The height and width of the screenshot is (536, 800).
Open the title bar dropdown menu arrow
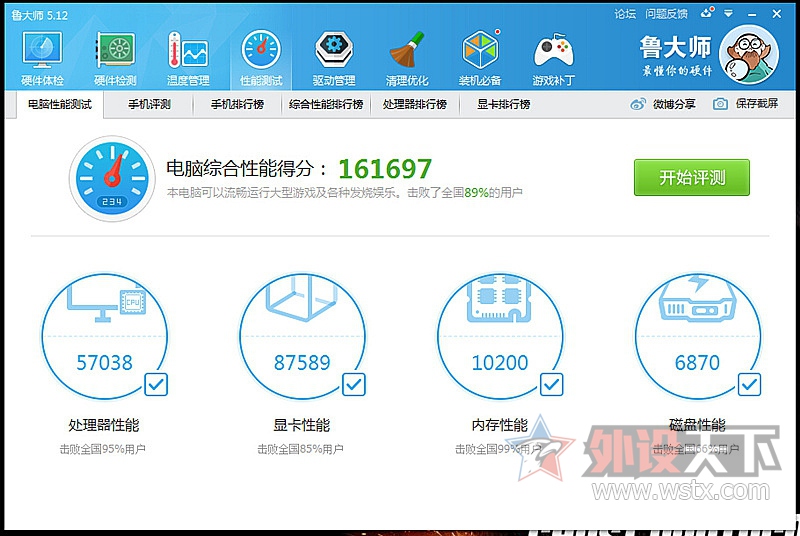729,14
